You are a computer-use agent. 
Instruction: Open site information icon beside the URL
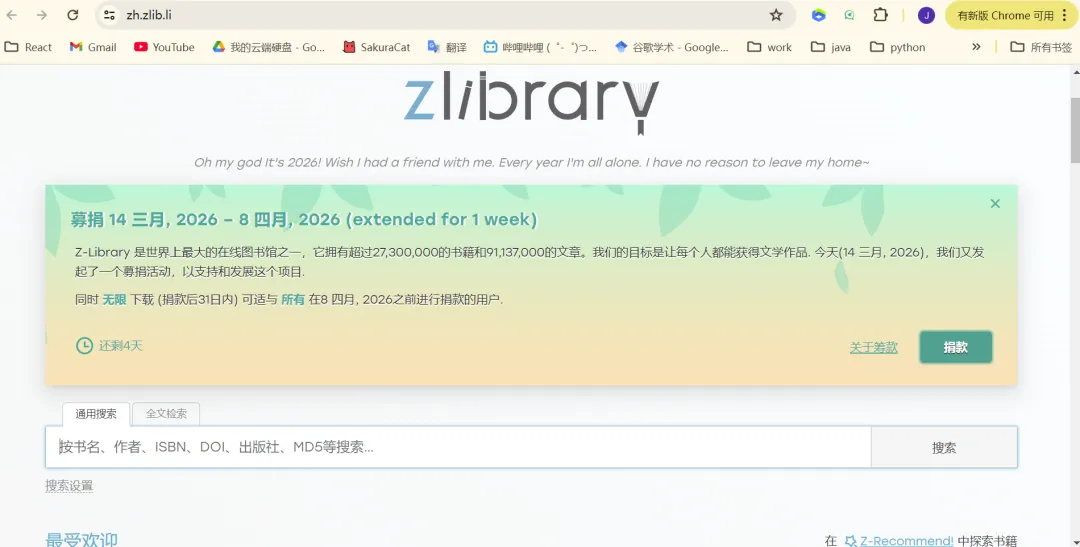tap(109, 15)
